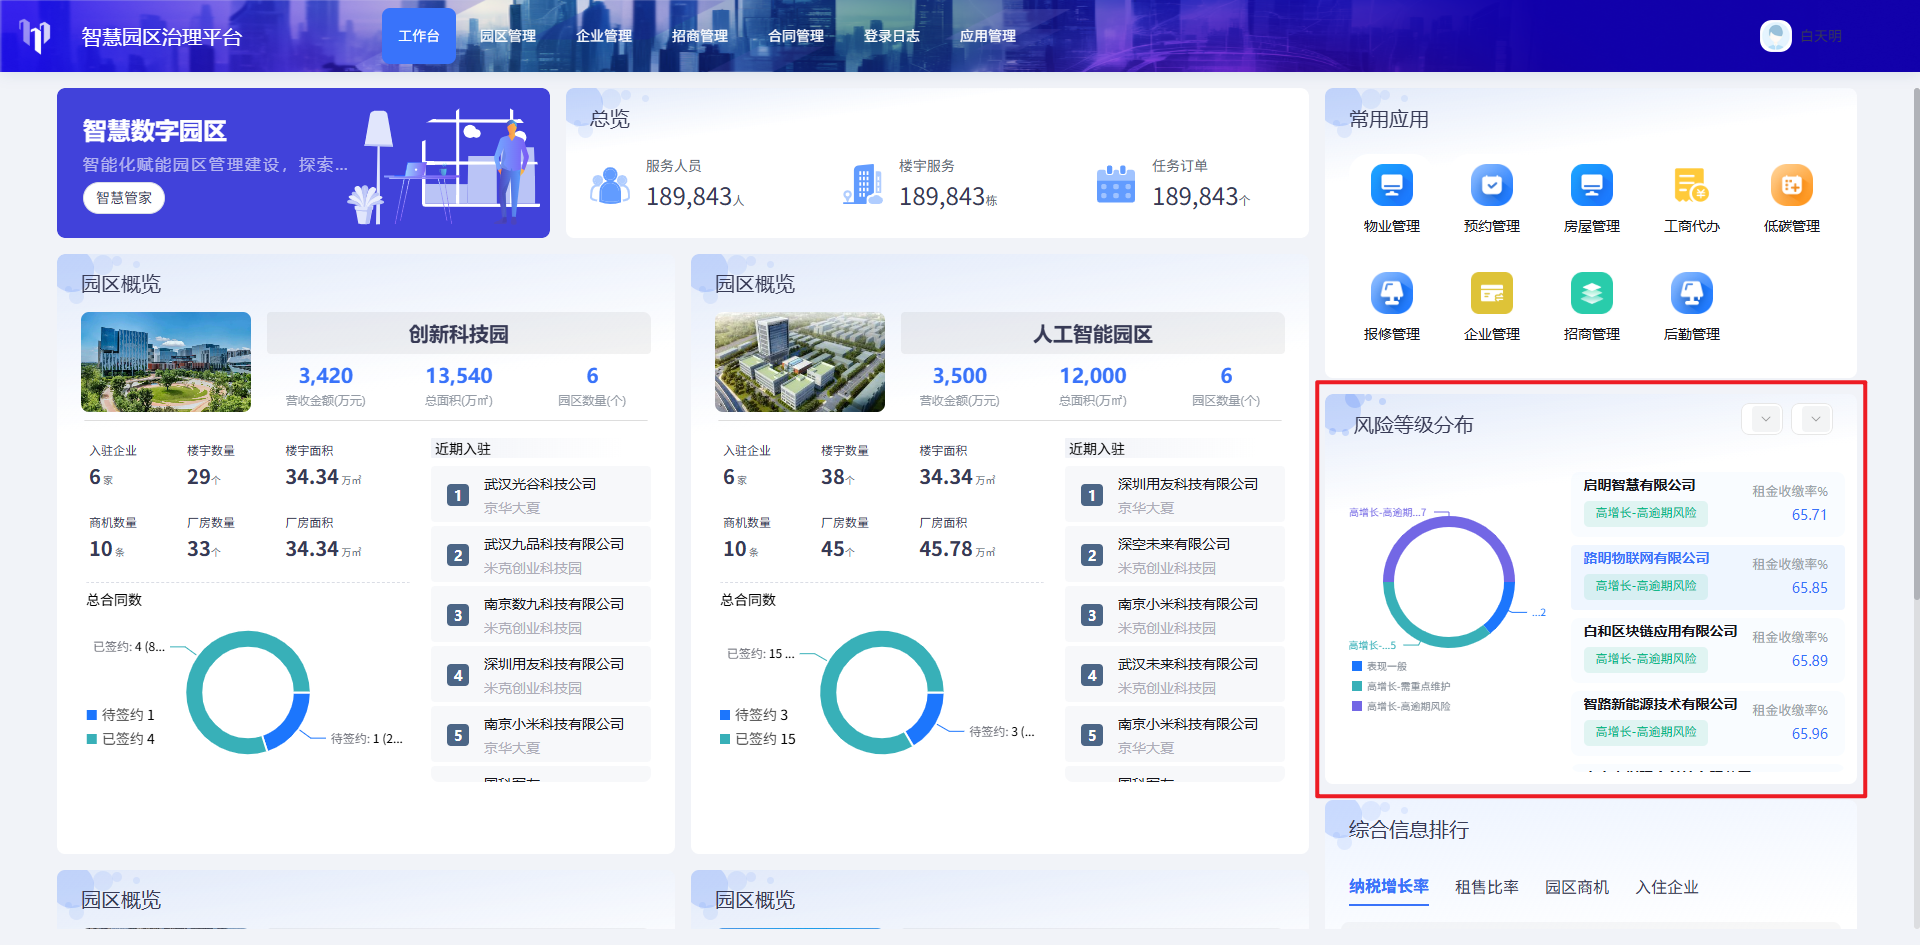Select the 租售比率 tab

click(1486, 887)
